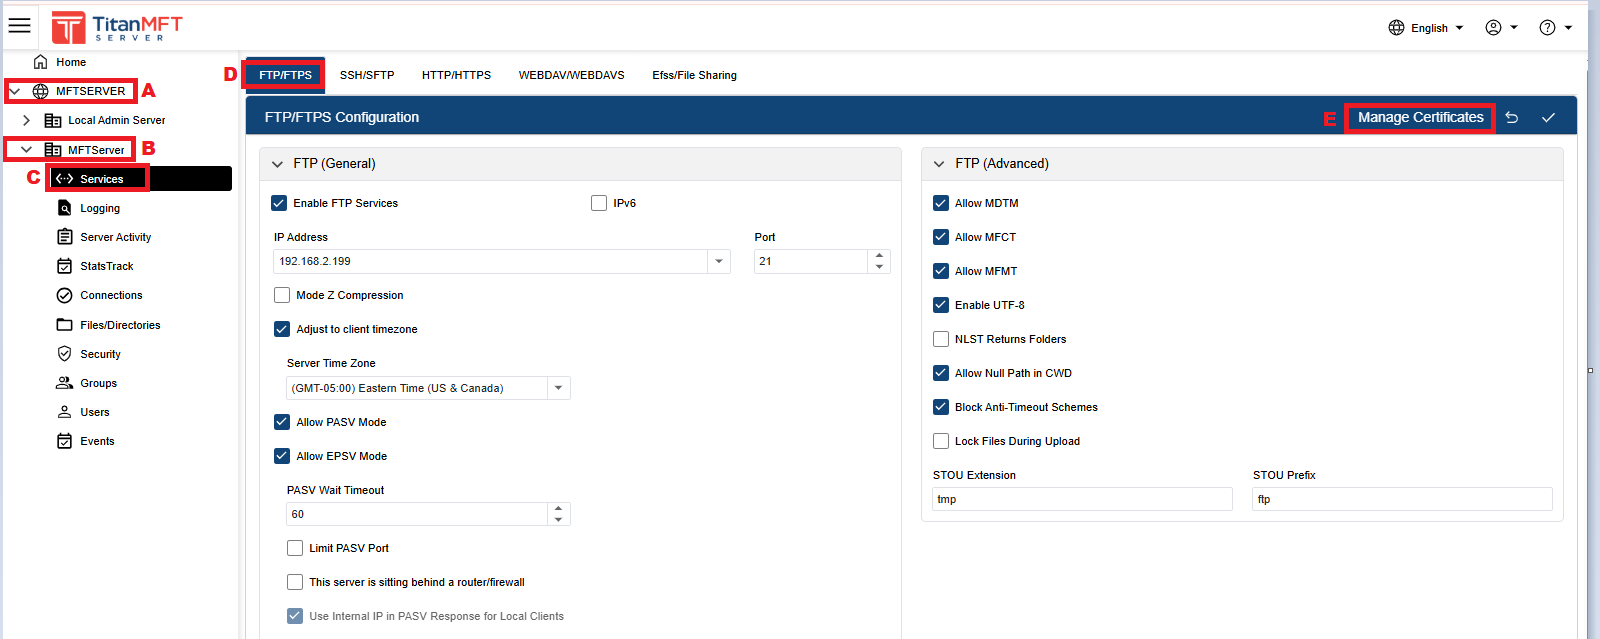The width and height of the screenshot is (1600, 639).
Task: Toggle Mode Z Compression checkbox
Action: [x=282, y=295]
